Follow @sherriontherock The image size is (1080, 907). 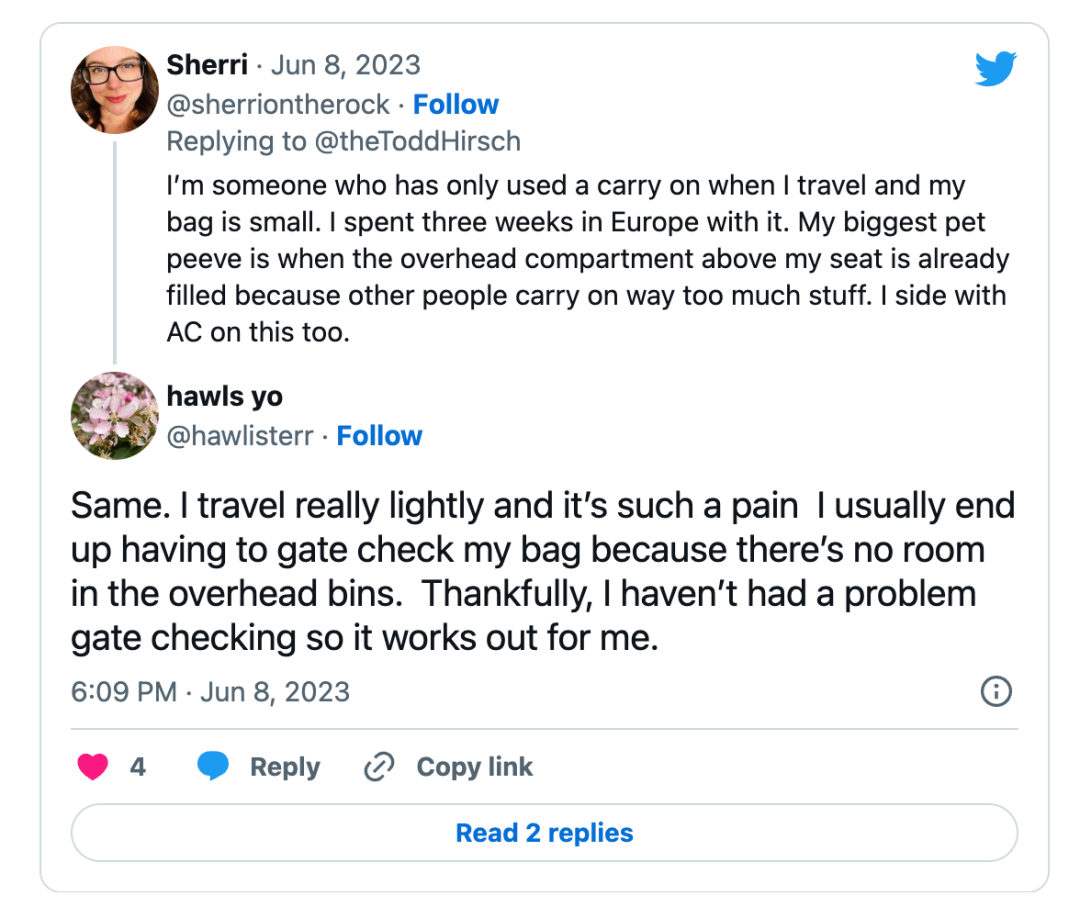[455, 105]
